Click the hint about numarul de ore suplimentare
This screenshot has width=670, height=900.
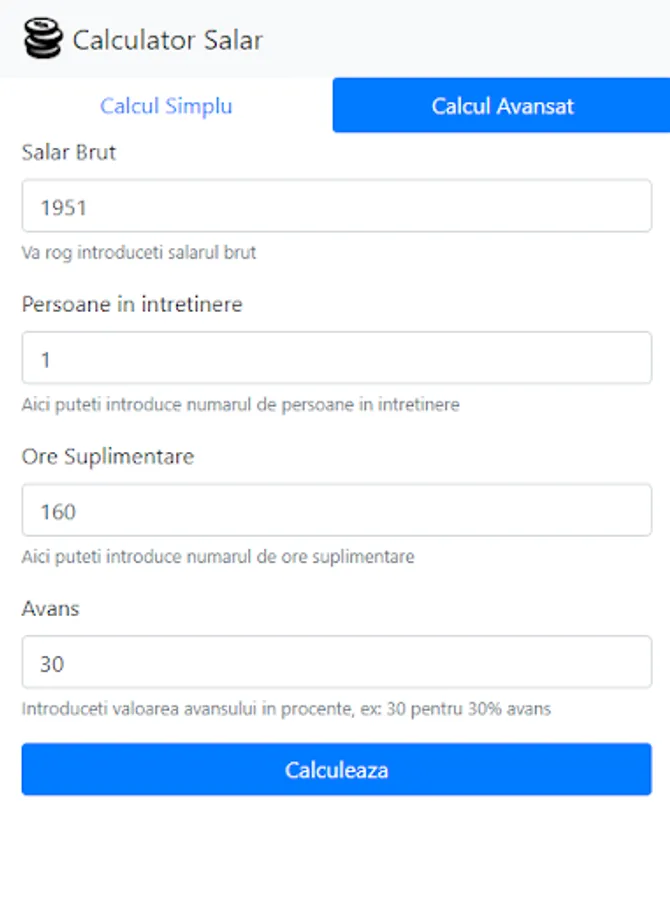click(217, 557)
